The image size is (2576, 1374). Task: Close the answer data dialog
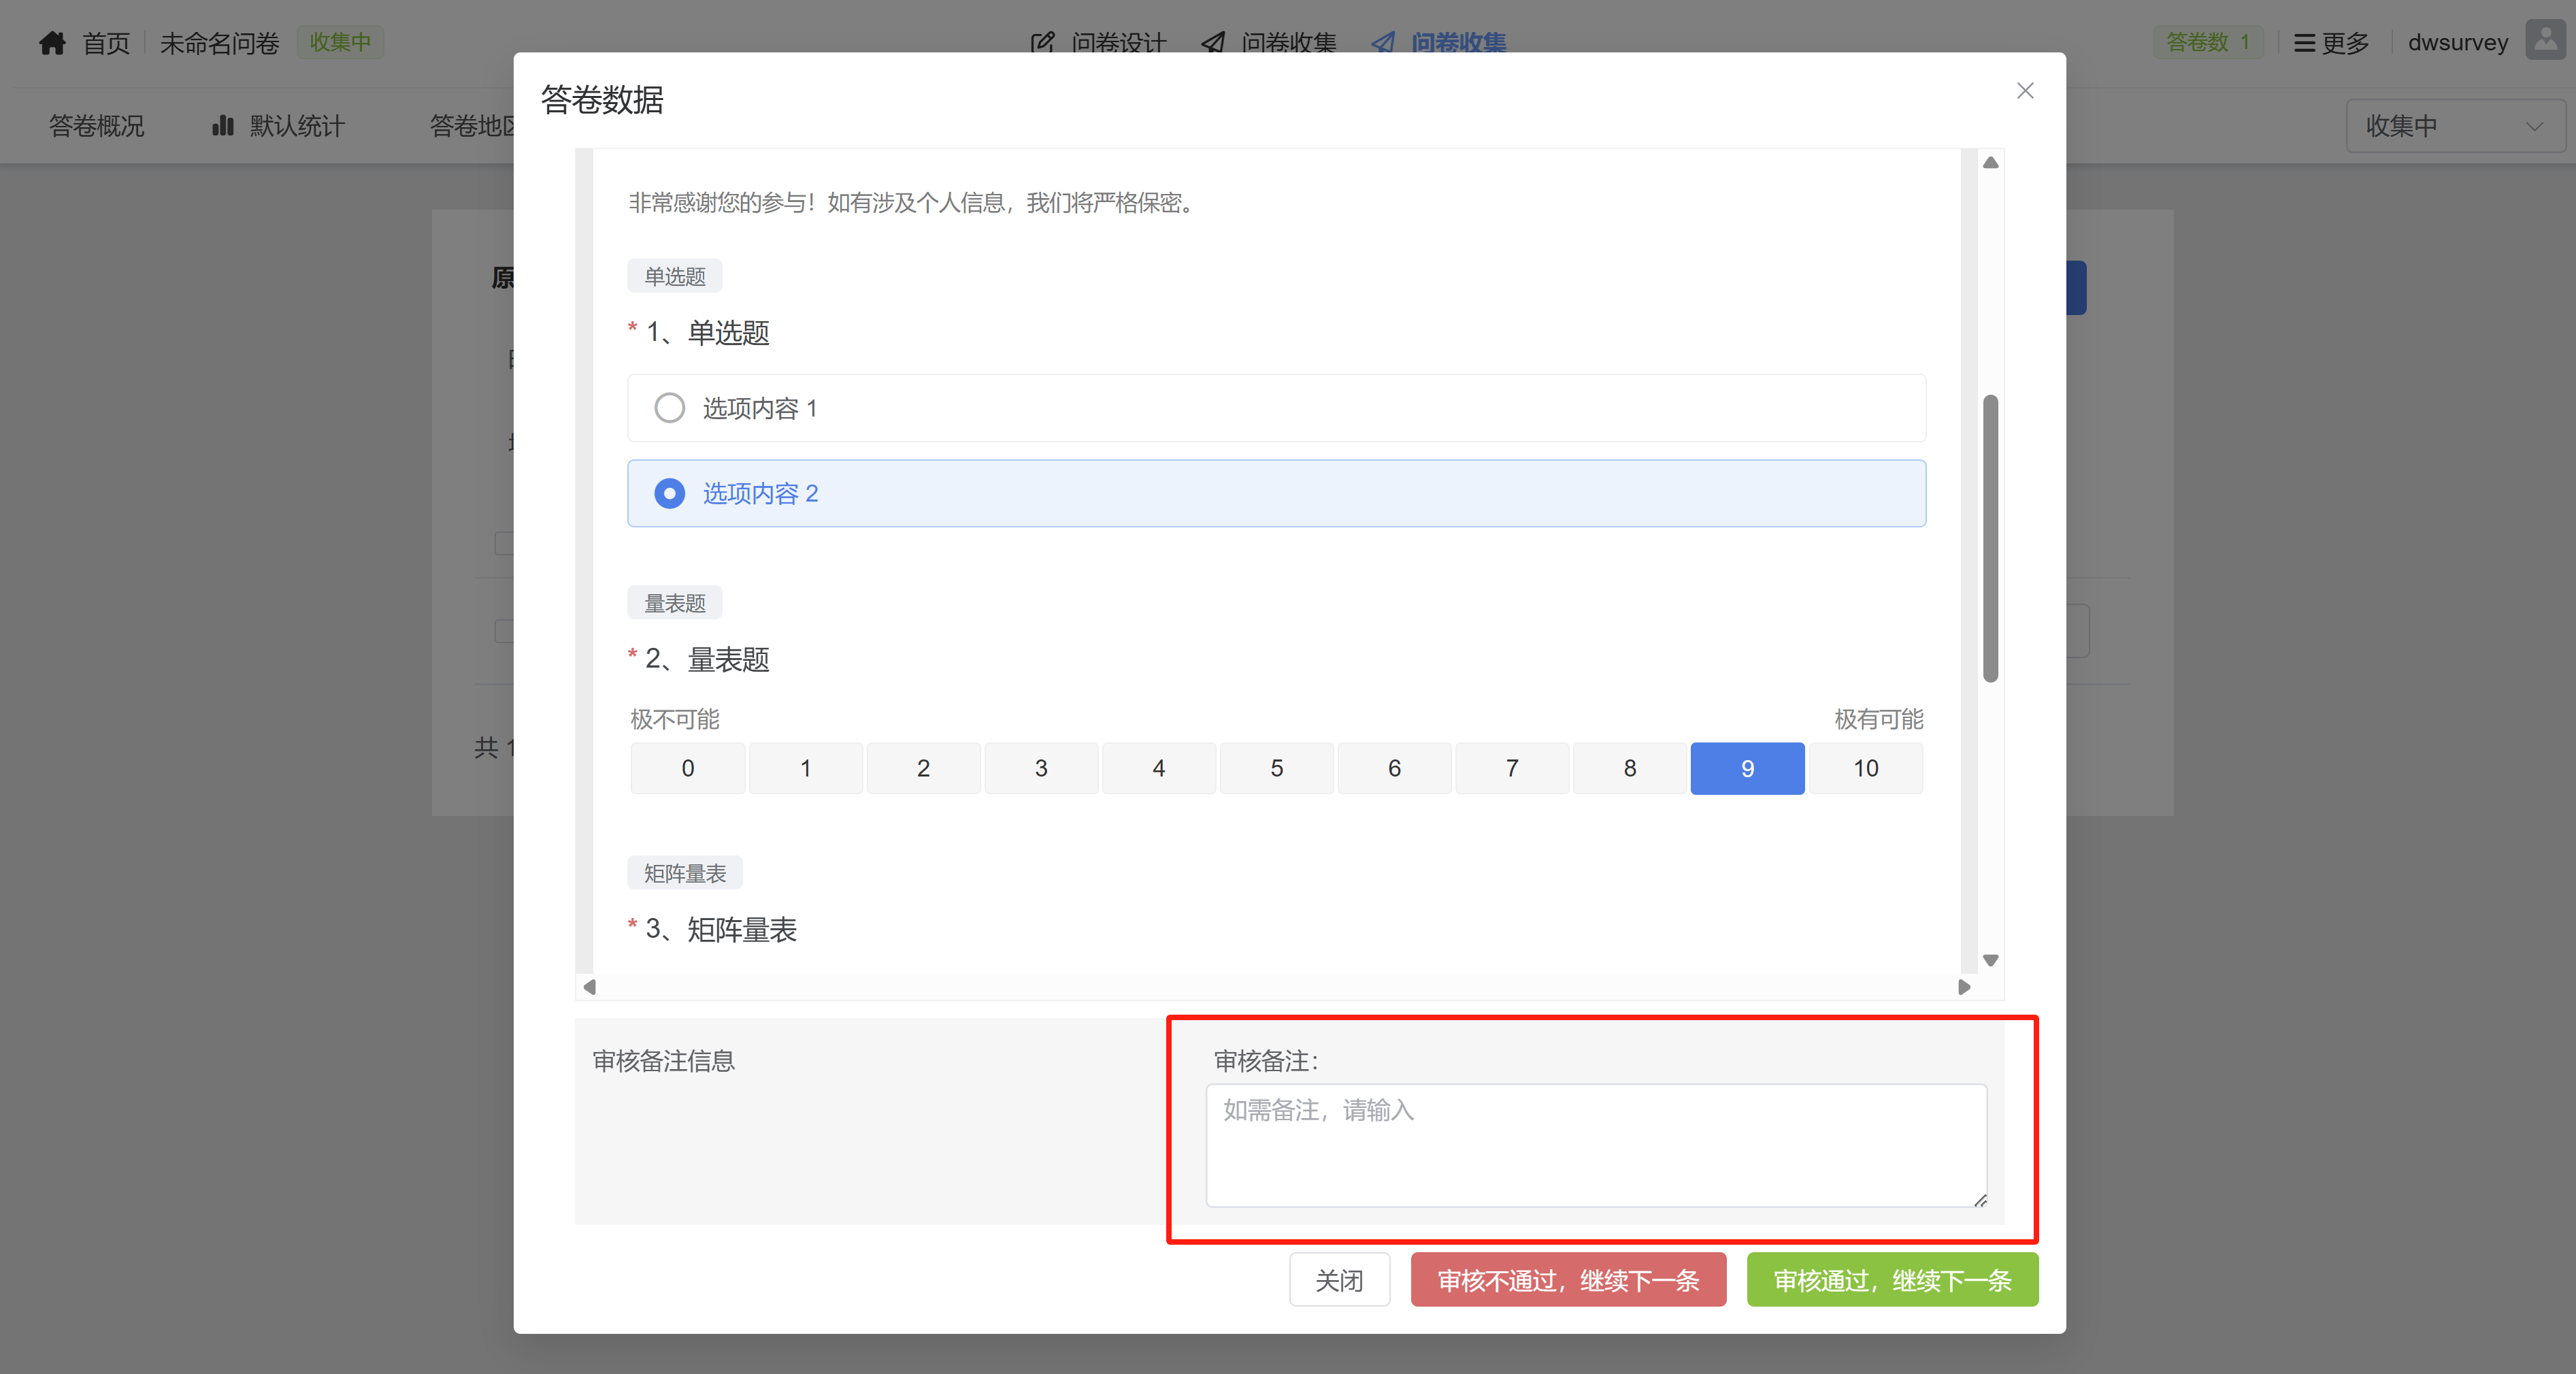[x=2025, y=91]
